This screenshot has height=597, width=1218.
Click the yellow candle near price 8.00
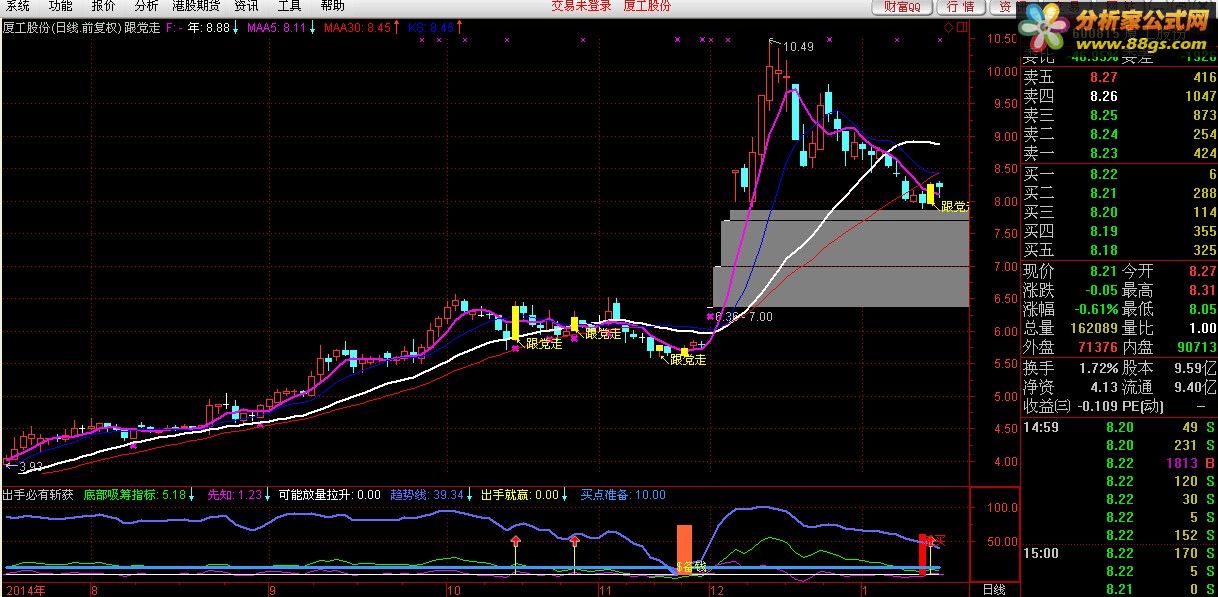(930, 194)
